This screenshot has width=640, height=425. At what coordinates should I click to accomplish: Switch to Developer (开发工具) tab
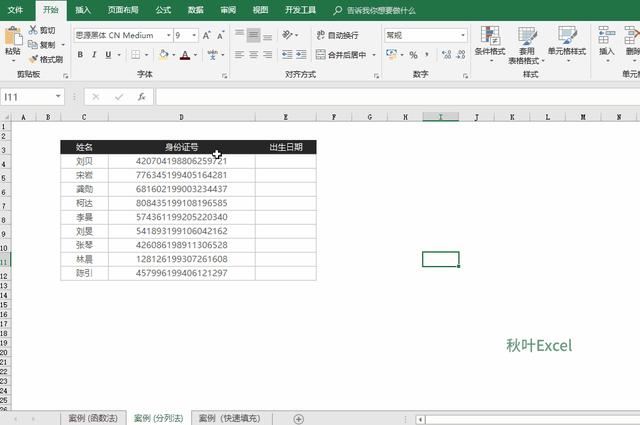tap(300, 10)
